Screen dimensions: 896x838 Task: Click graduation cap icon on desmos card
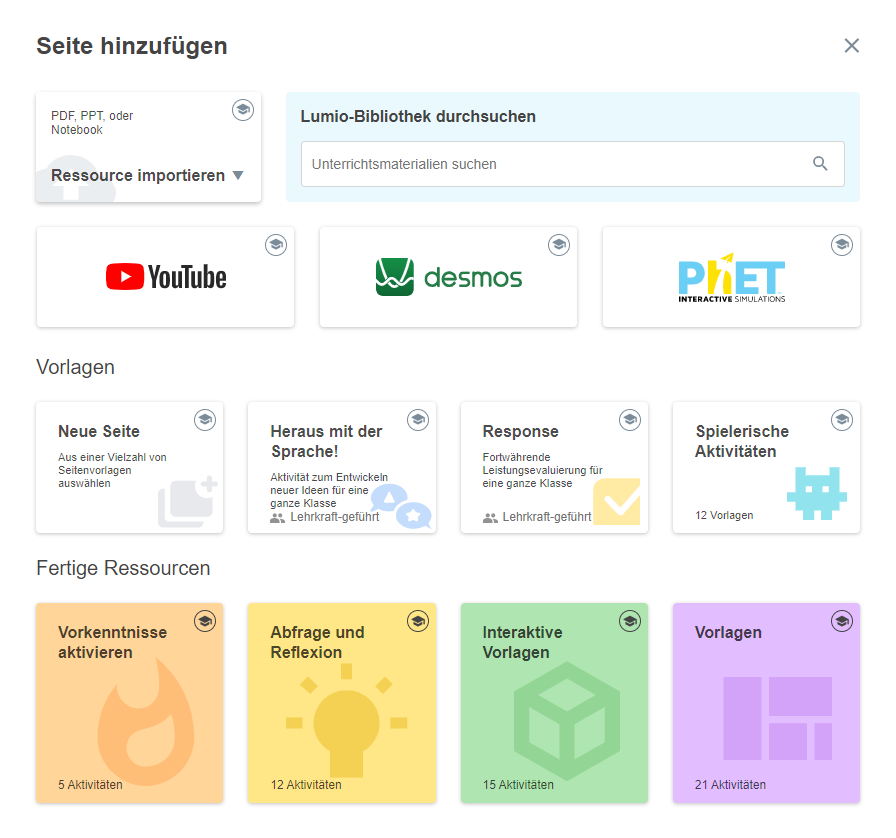pyautogui.click(x=559, y=244)
